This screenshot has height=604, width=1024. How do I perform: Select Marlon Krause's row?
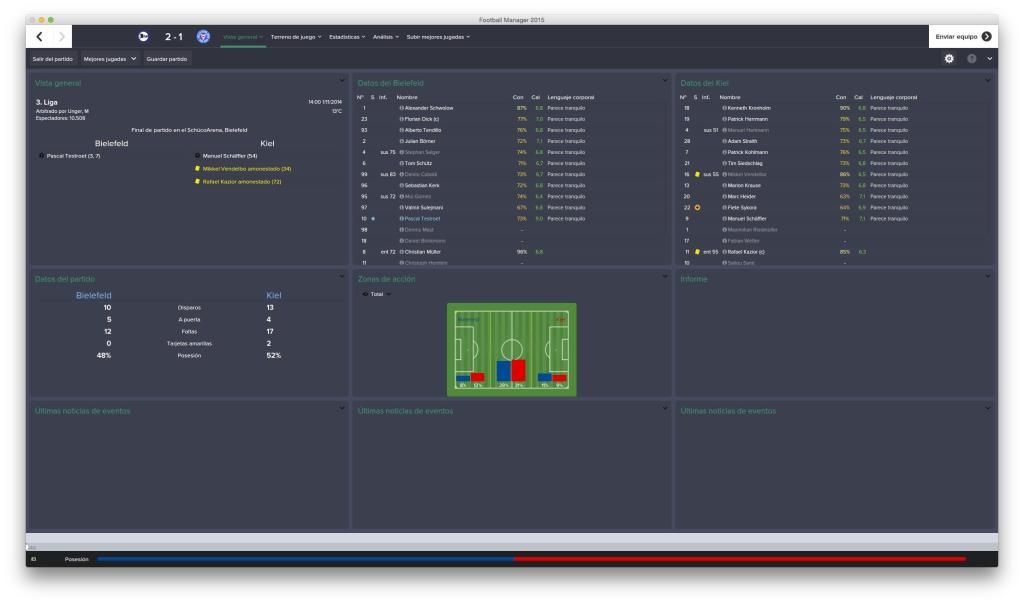pyautogui.click(x=834, y=185)
